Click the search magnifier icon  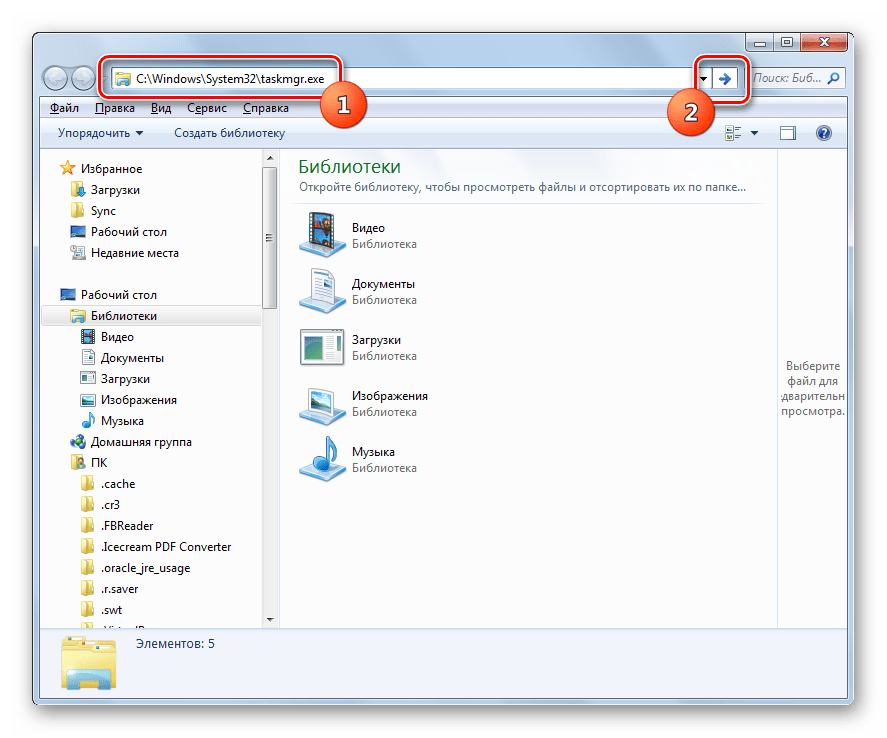coord(832,78)
